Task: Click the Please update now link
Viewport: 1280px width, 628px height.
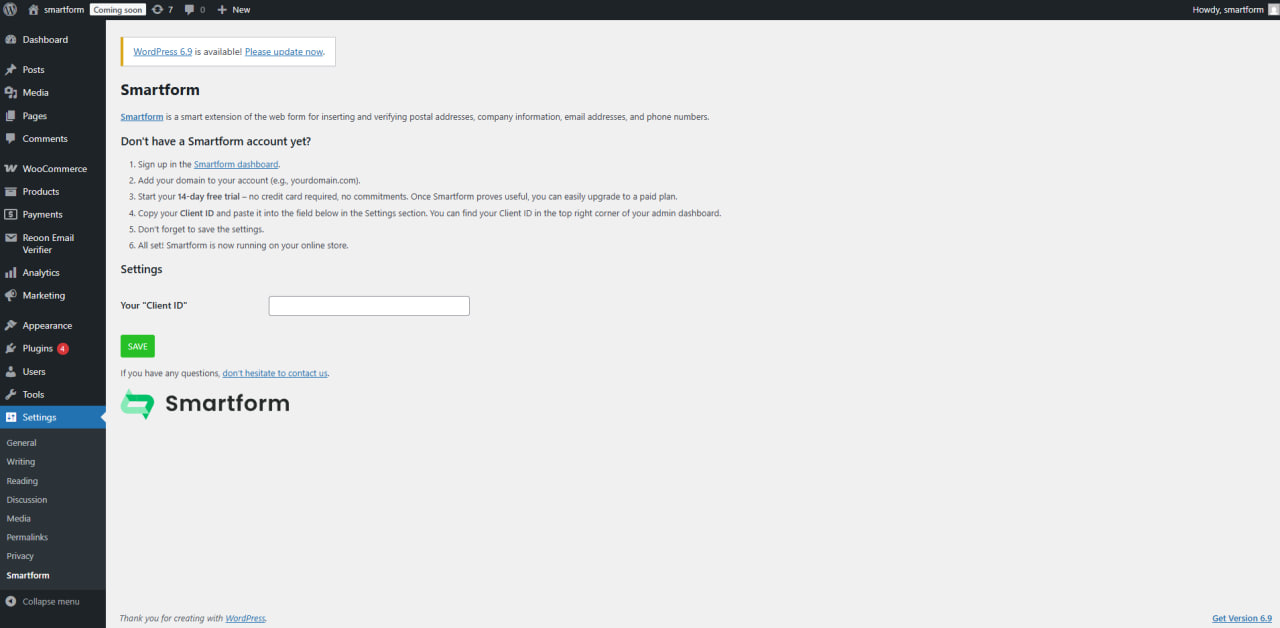Action: point(284,52)
